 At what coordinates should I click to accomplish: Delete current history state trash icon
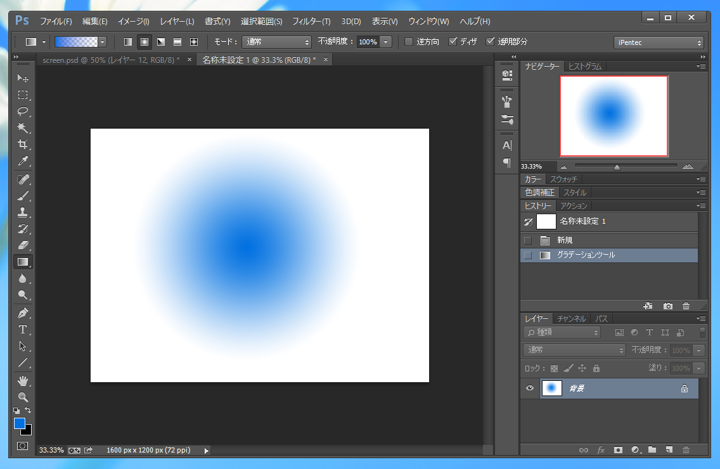(686, 306)
